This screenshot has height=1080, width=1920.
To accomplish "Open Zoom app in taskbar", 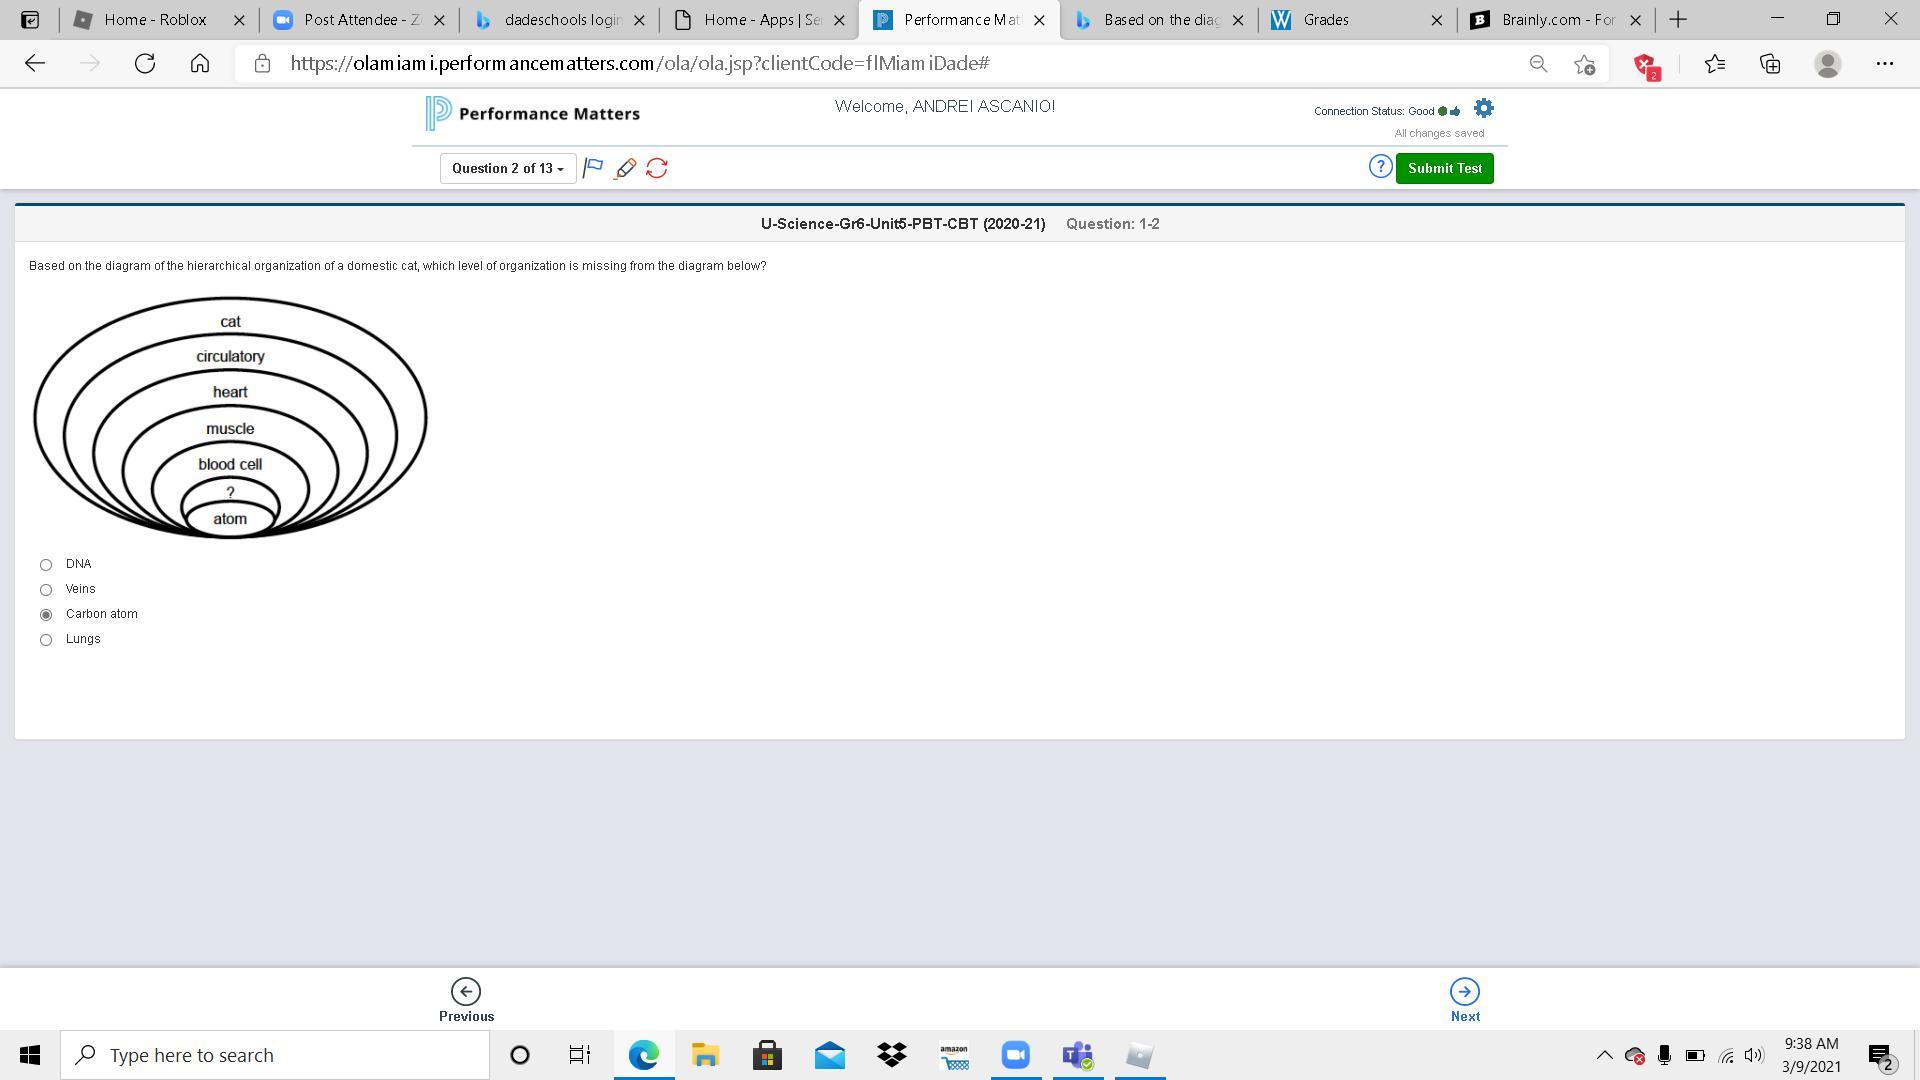I will pyautogui.click(x=1015, y=1055).
